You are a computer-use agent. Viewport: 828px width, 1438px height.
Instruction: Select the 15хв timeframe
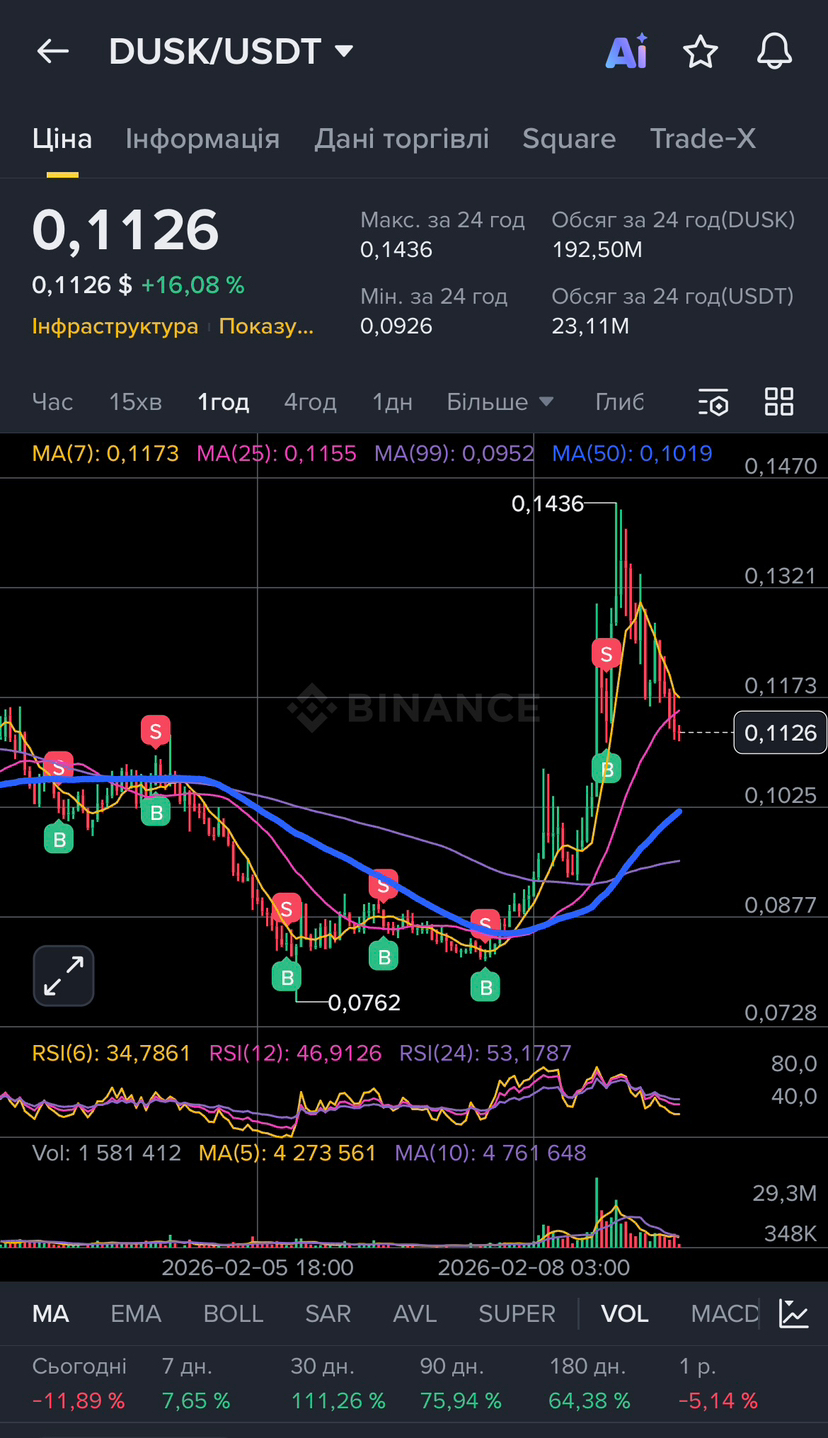point(135,402)
